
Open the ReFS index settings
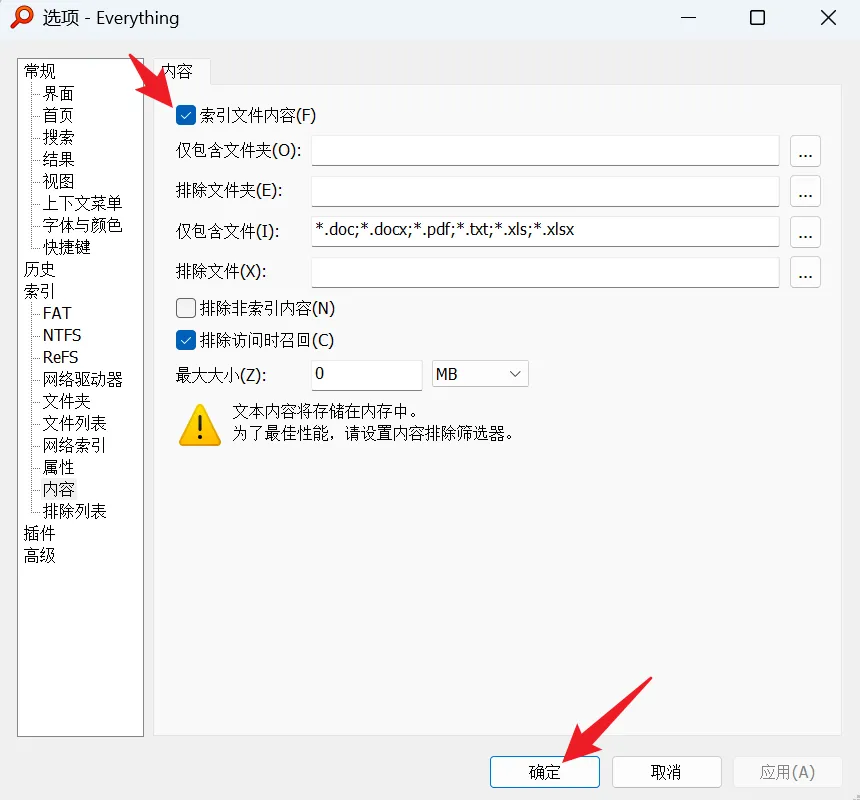coord(60,357)
